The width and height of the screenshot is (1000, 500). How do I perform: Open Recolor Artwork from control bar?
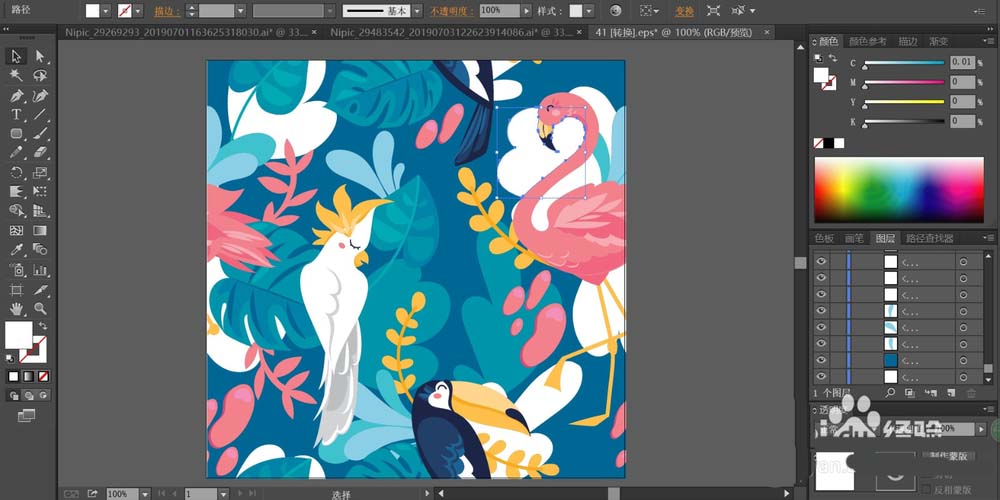coord(615,11)
